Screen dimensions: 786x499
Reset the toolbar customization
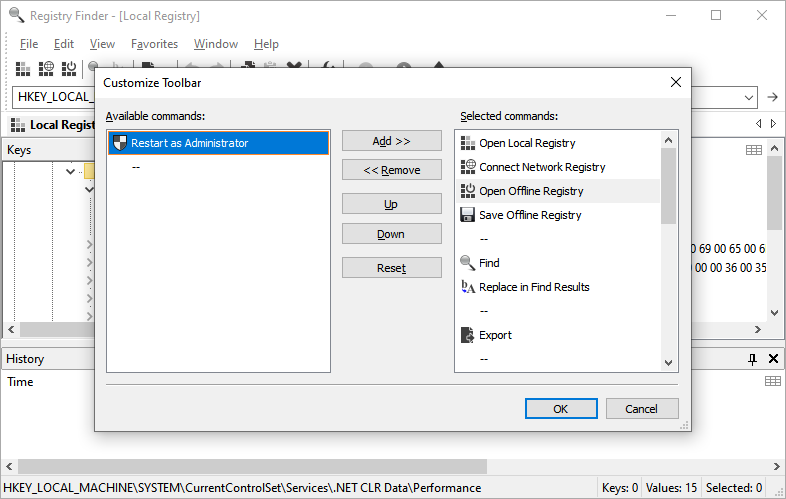391,268
